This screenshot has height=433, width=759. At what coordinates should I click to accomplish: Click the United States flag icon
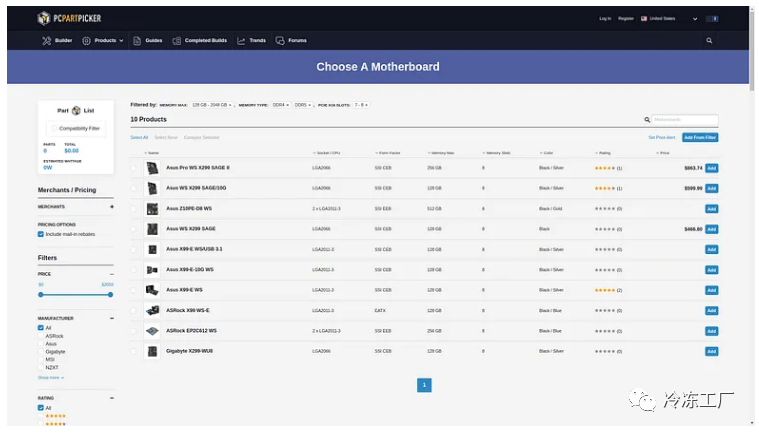pos(644,18)
